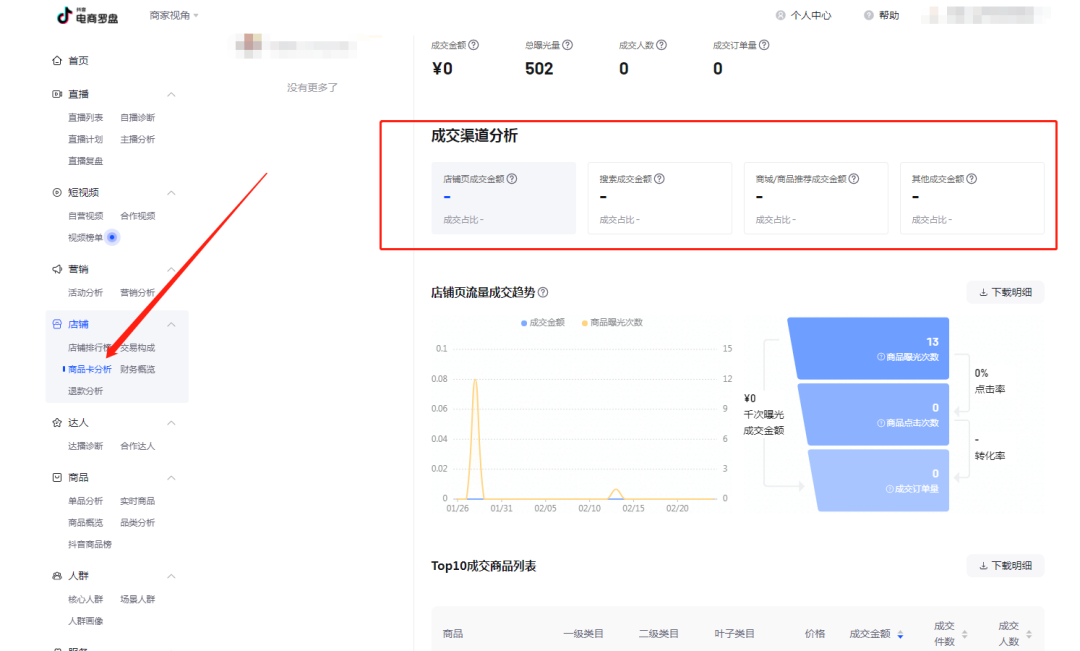Open 自营视频
This screenshot has height=651, width=1080.
tap(85, 216)
